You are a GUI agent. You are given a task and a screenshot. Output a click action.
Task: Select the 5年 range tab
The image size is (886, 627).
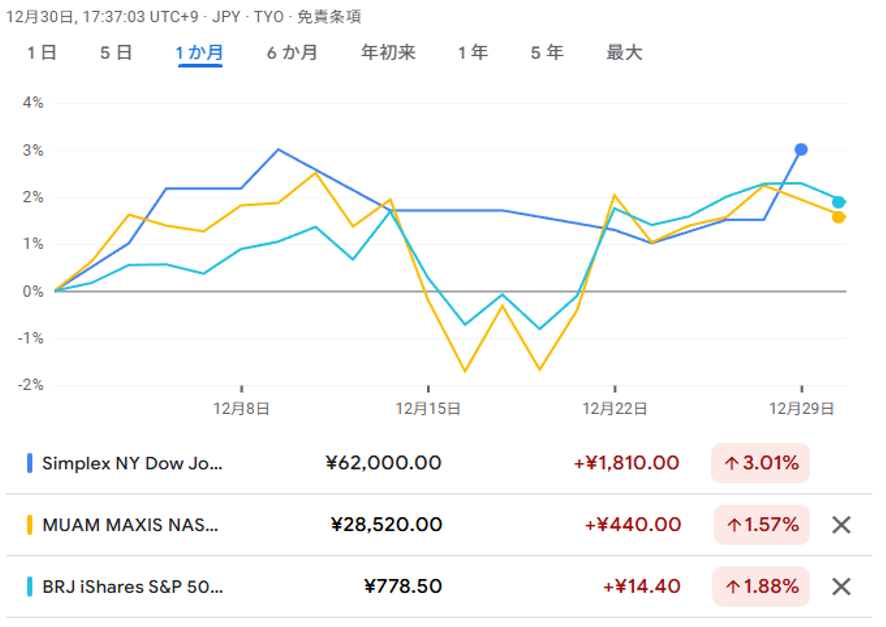(547, 53)
